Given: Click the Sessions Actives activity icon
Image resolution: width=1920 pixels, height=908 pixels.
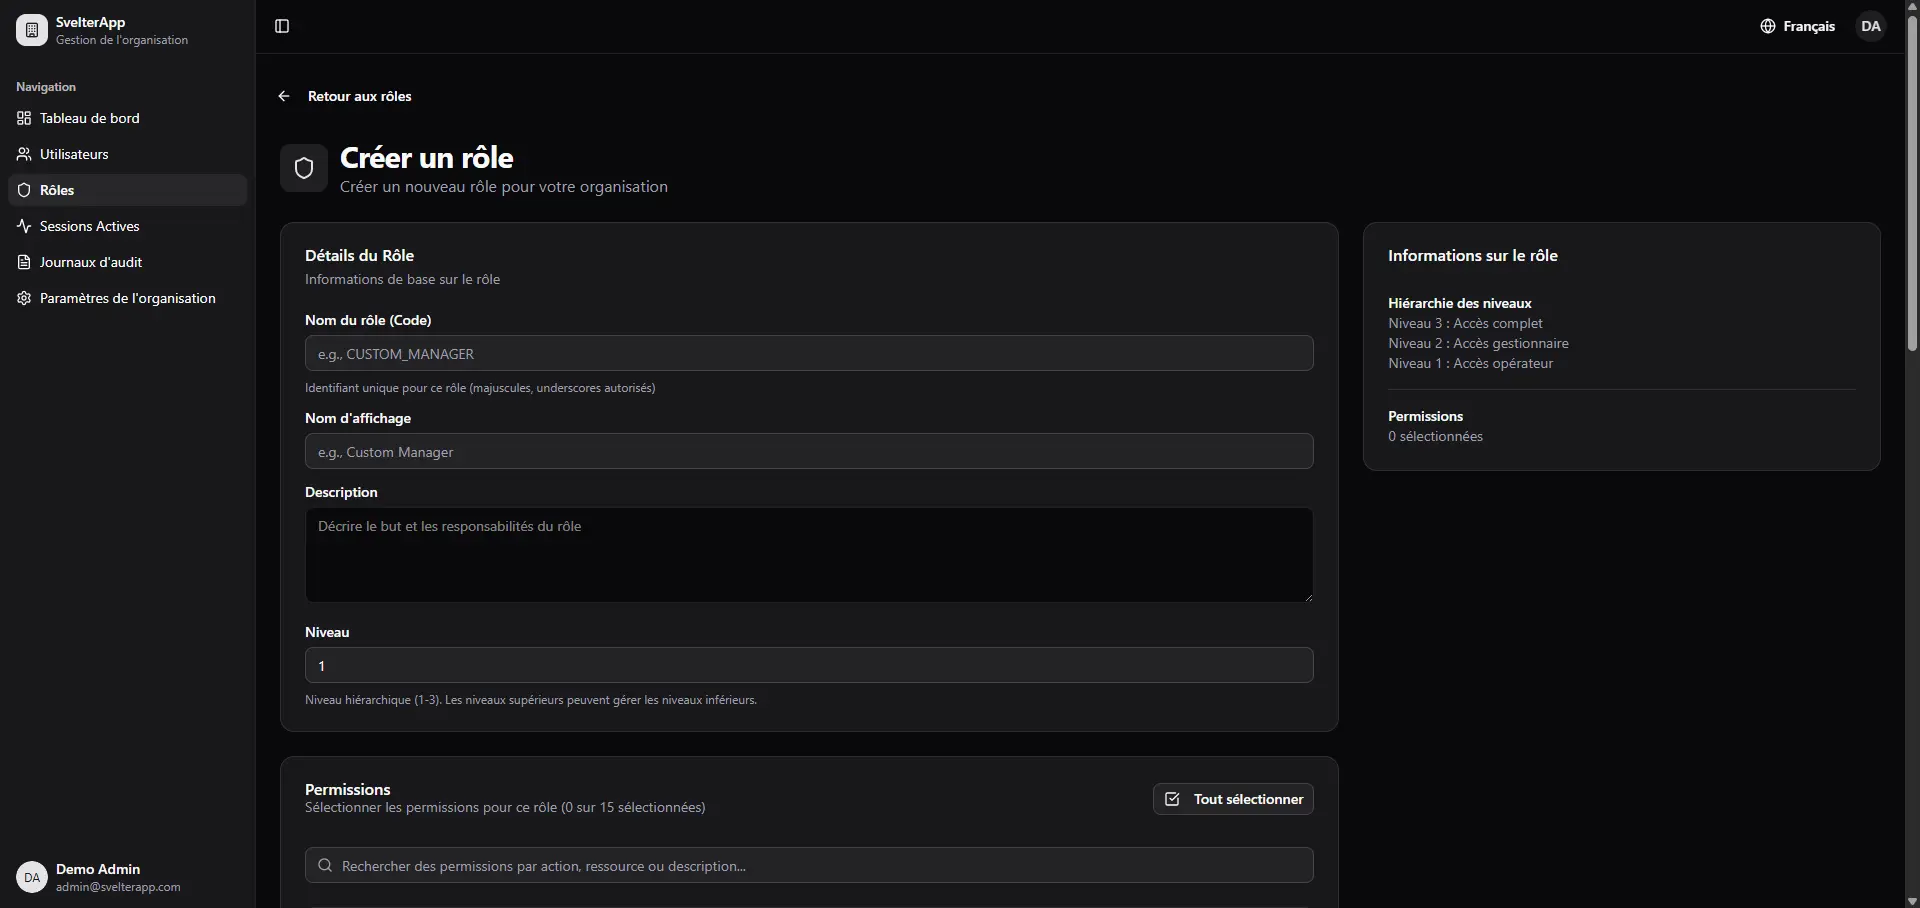Looking at the screenshot, I should [x=22, y=226].
